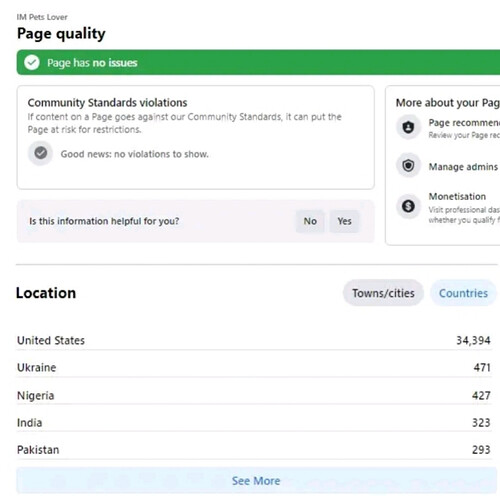Screen dimensions: 500x500
Task: Click the Page has no issues banner
Action: tap(258, 62)
